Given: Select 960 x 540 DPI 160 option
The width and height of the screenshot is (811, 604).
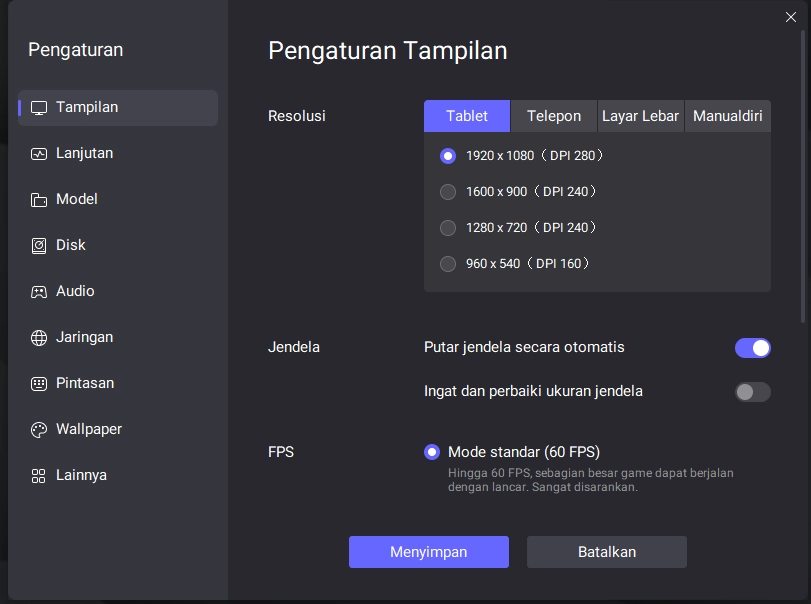Looking at the screenshot, I should 448,264.
